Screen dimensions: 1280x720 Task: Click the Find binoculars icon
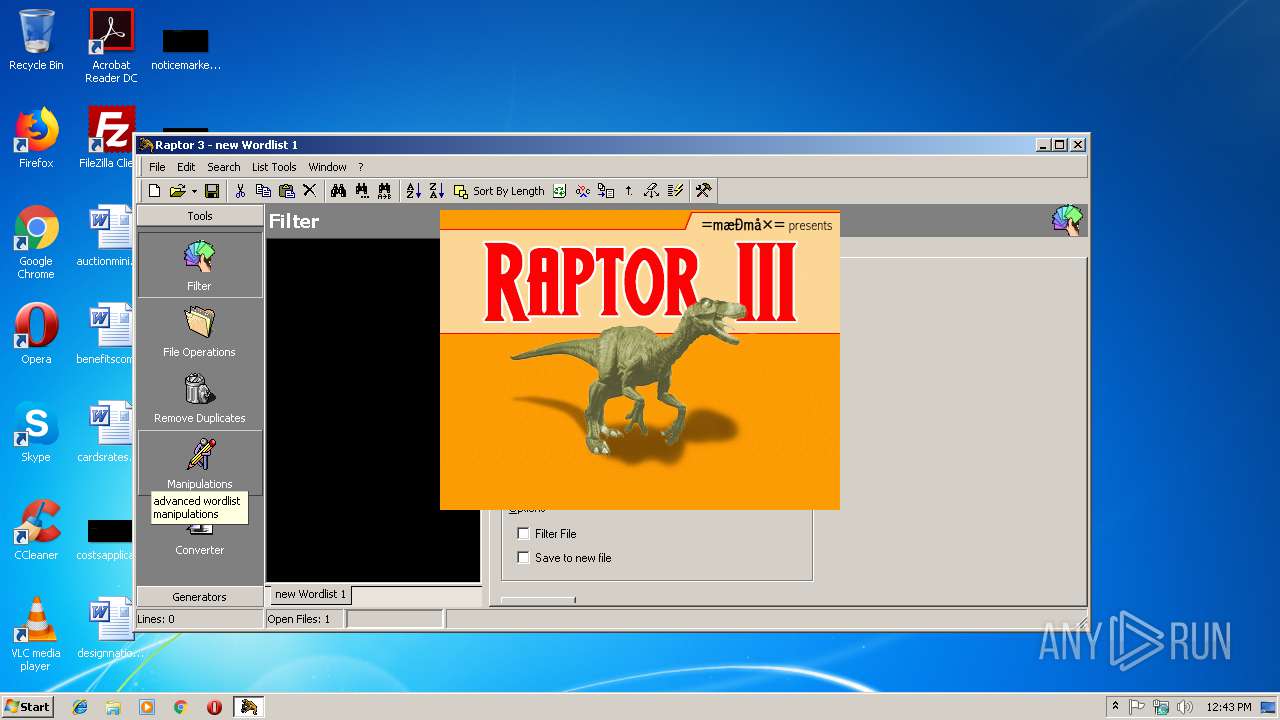(338, 191)
